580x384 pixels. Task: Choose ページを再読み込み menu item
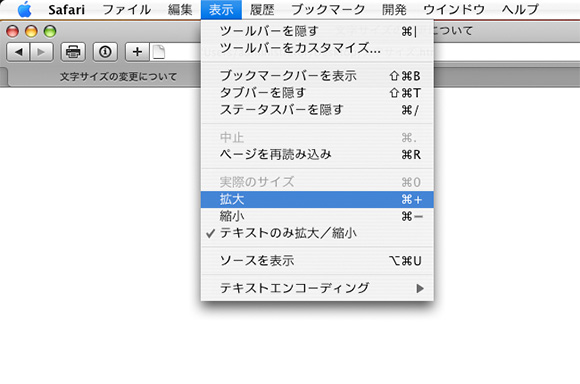pyautogui.click(x=317, y=154)
